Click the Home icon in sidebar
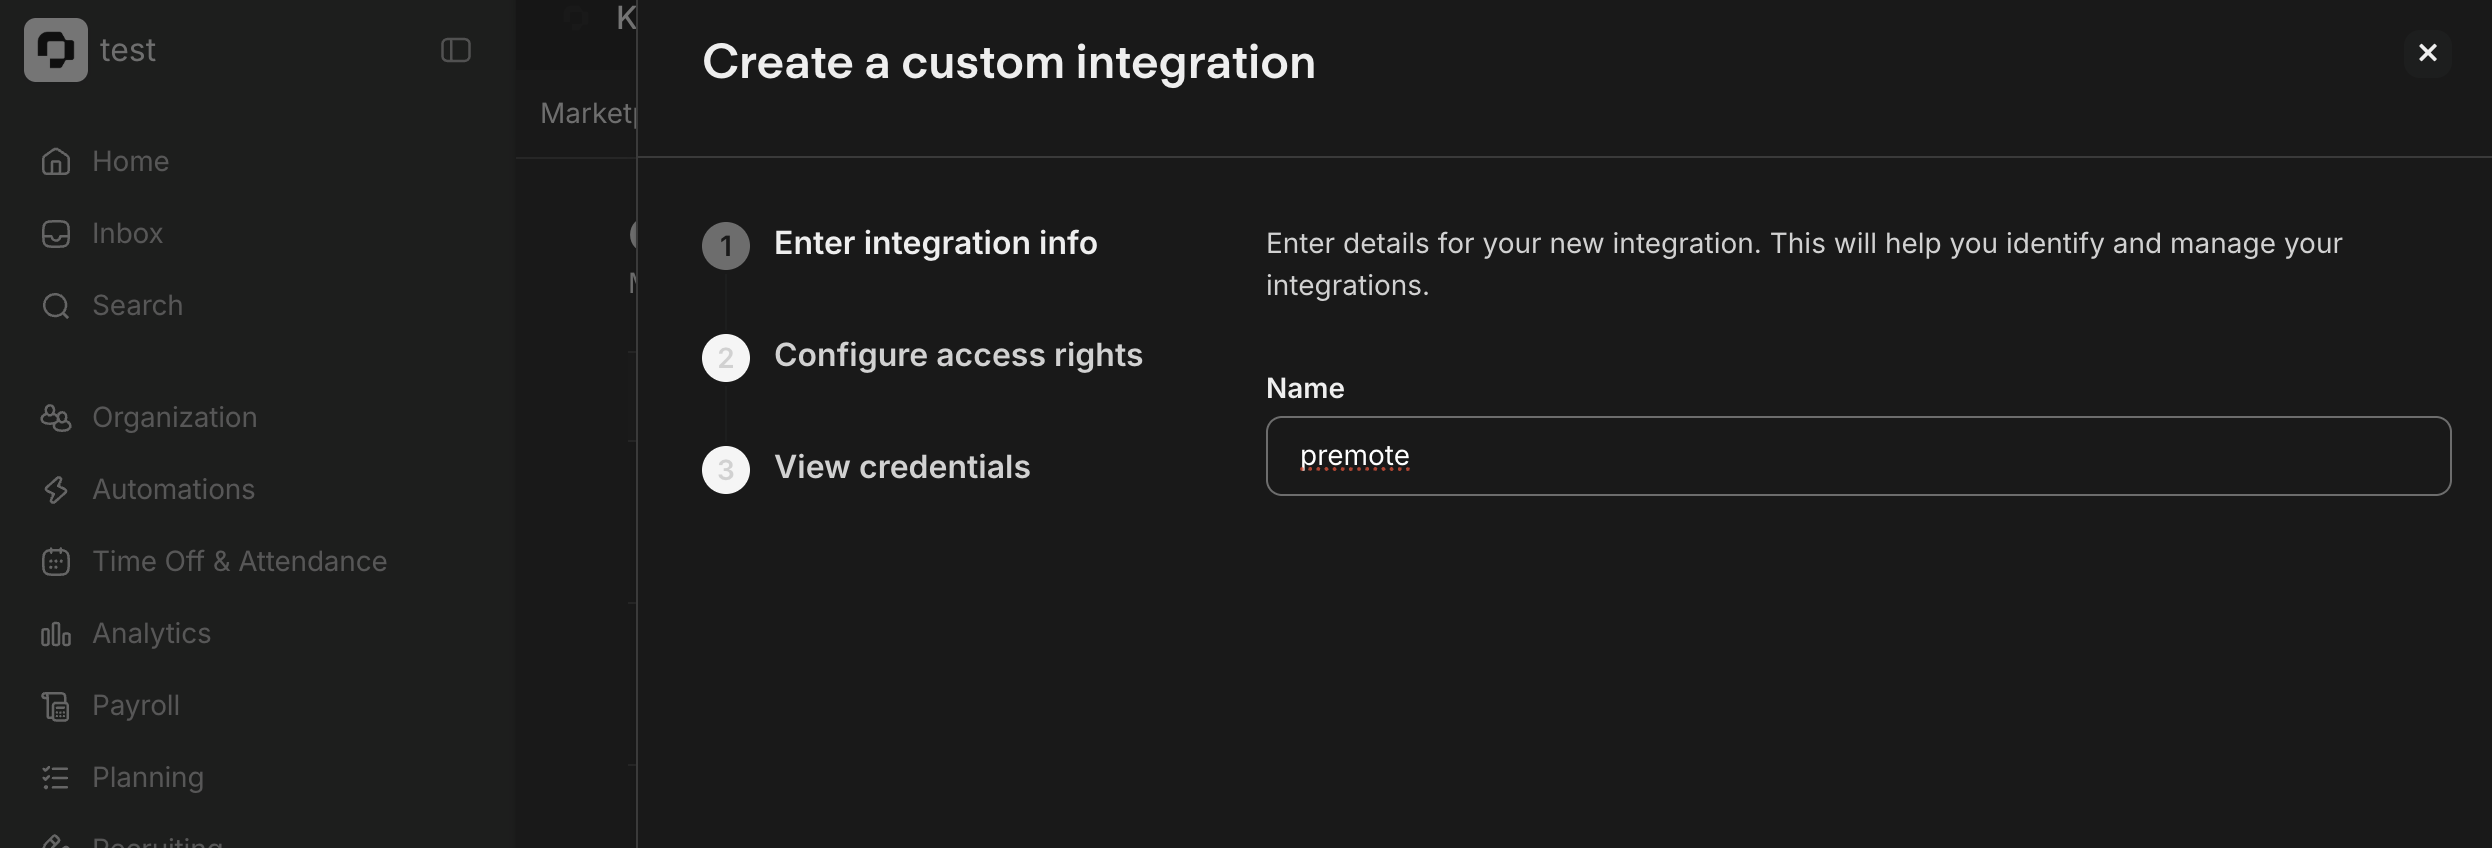 [56, 161]
